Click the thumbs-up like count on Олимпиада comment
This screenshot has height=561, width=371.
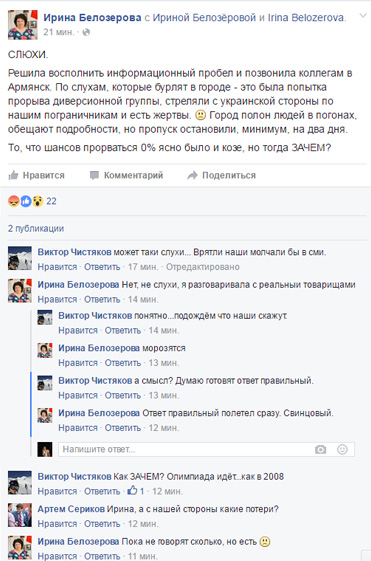tap(136, 491)
